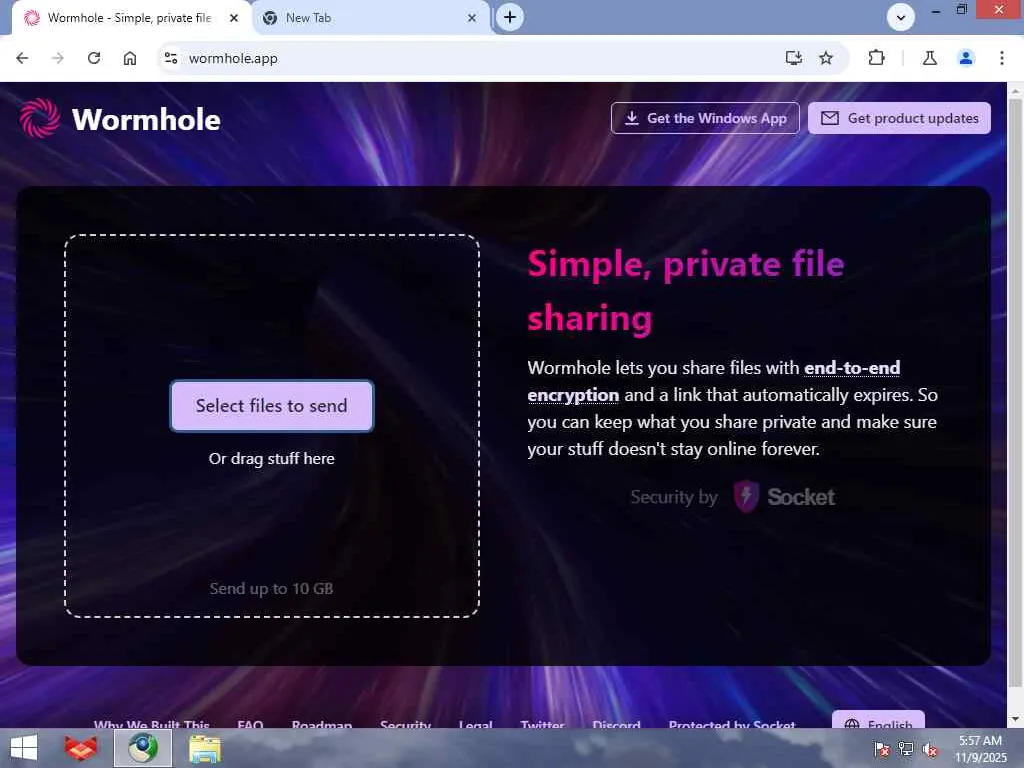This screenshot has height=768, width=1024.
Task: Click the download icon in Windows App button
Action: point(632,118)
